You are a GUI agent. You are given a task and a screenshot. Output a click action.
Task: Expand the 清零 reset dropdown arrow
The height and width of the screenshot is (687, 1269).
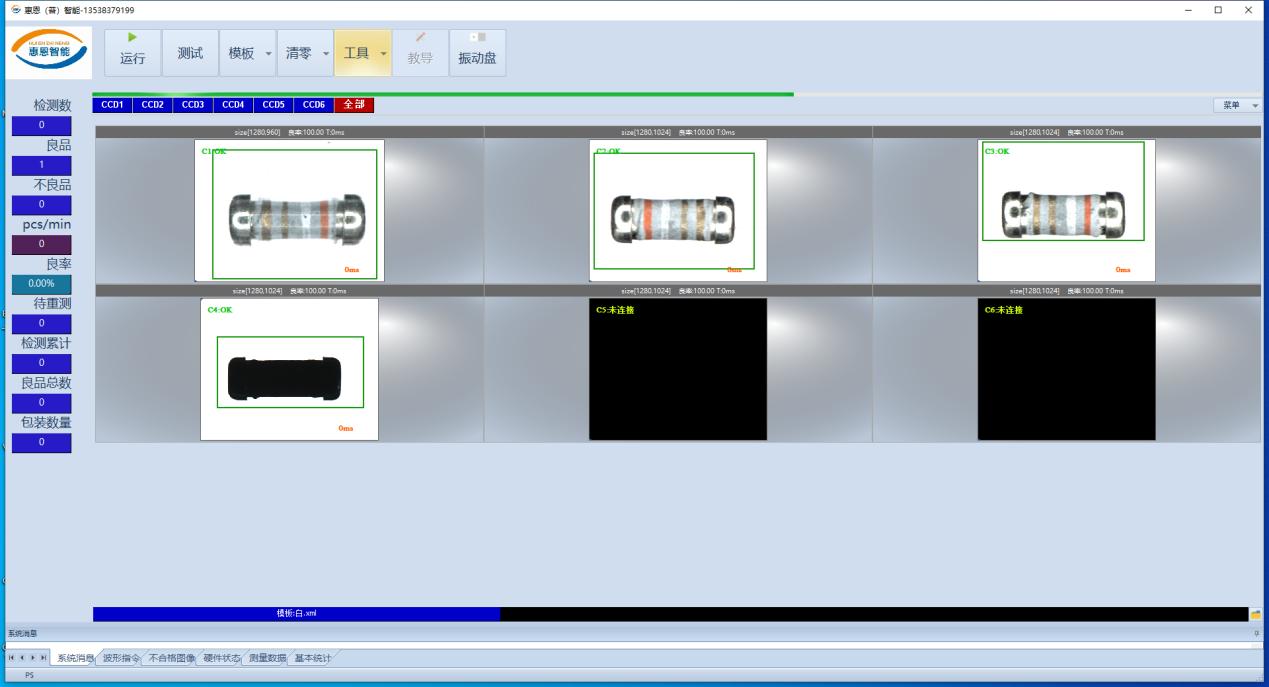tap(325, 54)
